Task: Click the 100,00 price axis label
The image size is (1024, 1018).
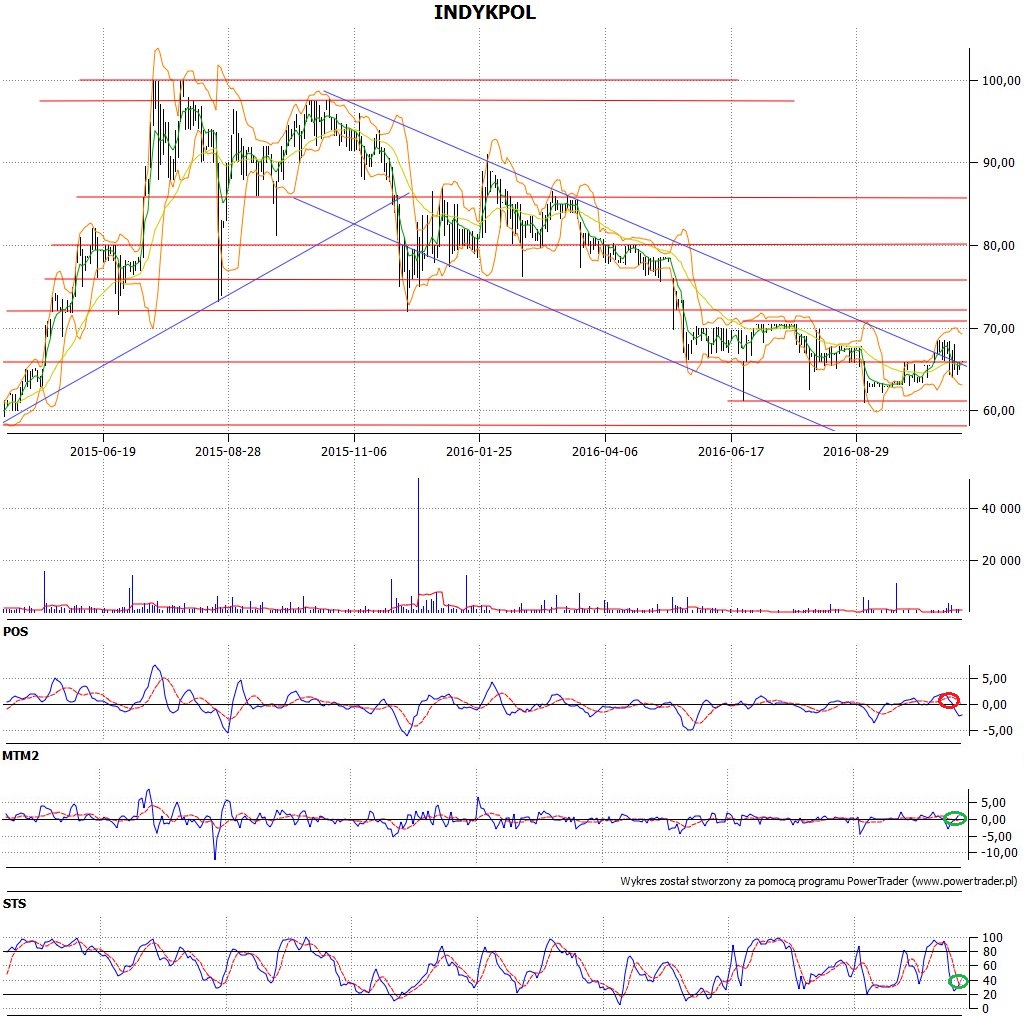Action: [x=1001, y=80]
